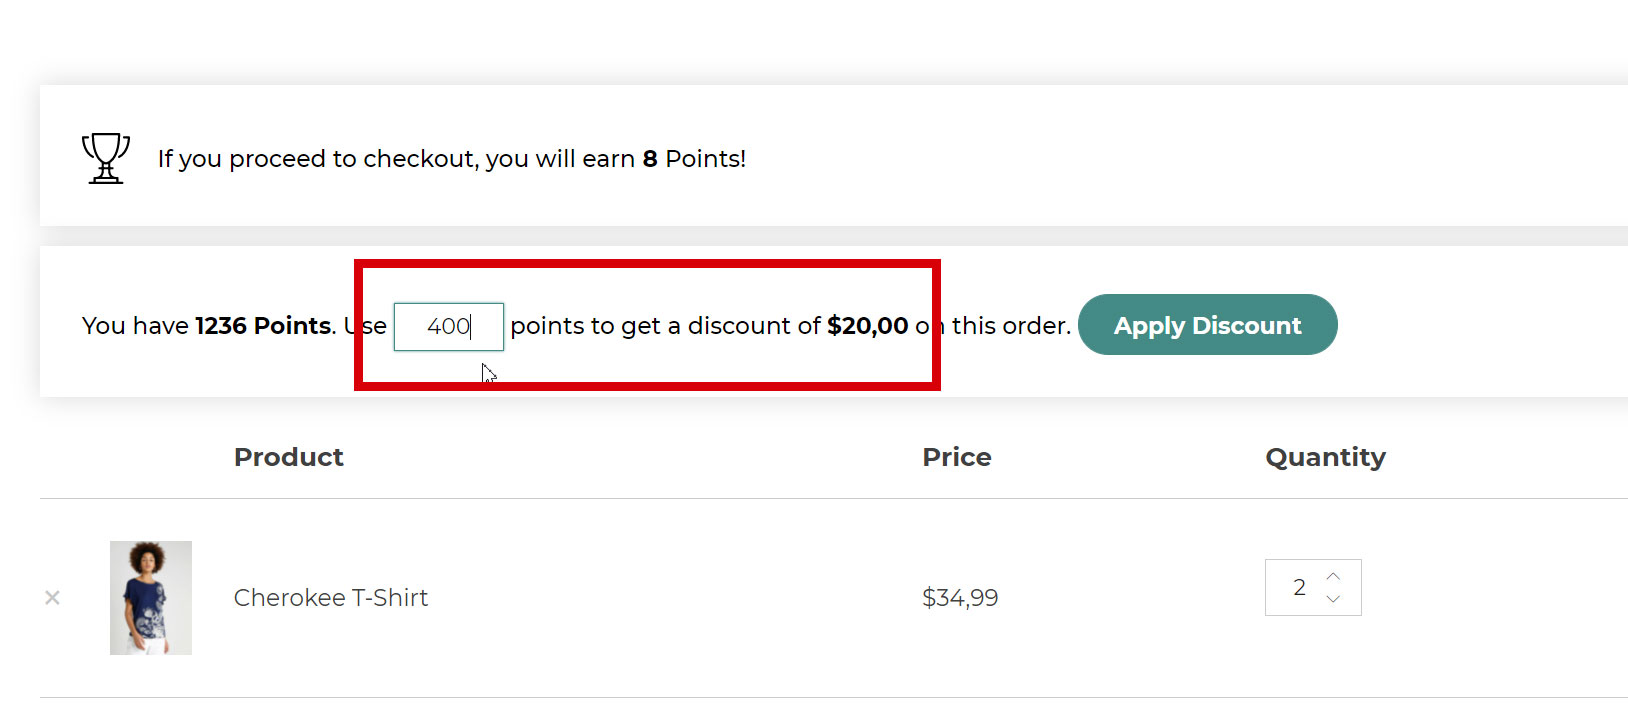Apply the points discount

pos(1207,325)
